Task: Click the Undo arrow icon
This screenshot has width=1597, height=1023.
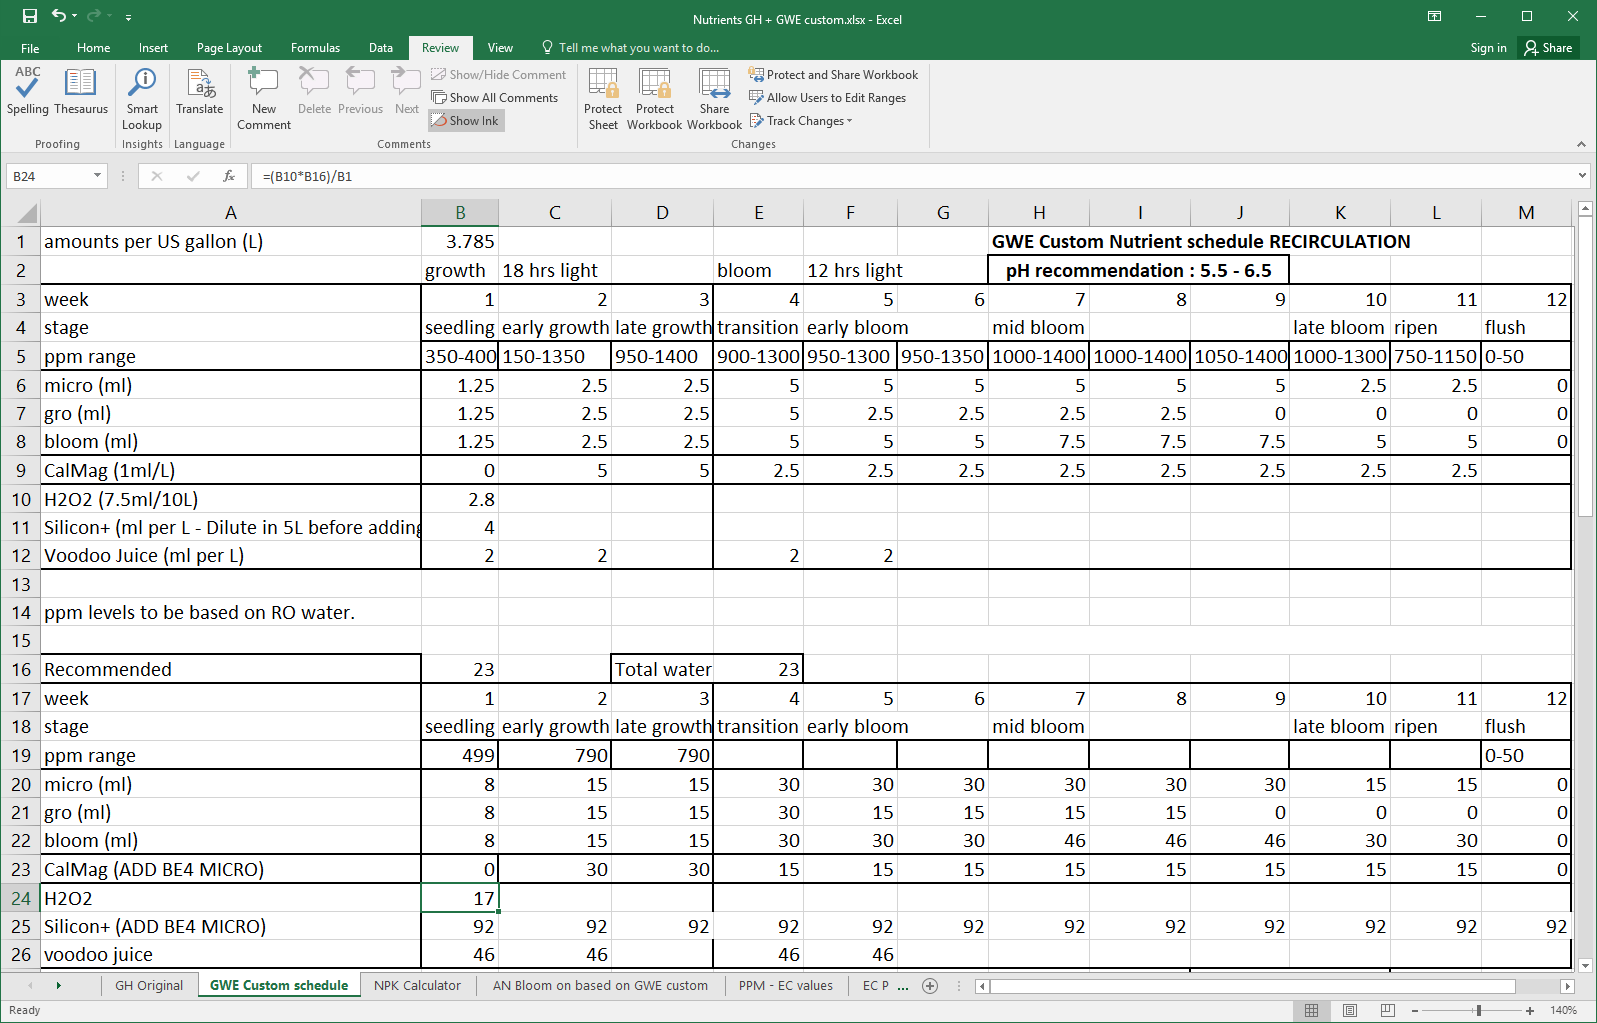Action: [x=59, y=16]
